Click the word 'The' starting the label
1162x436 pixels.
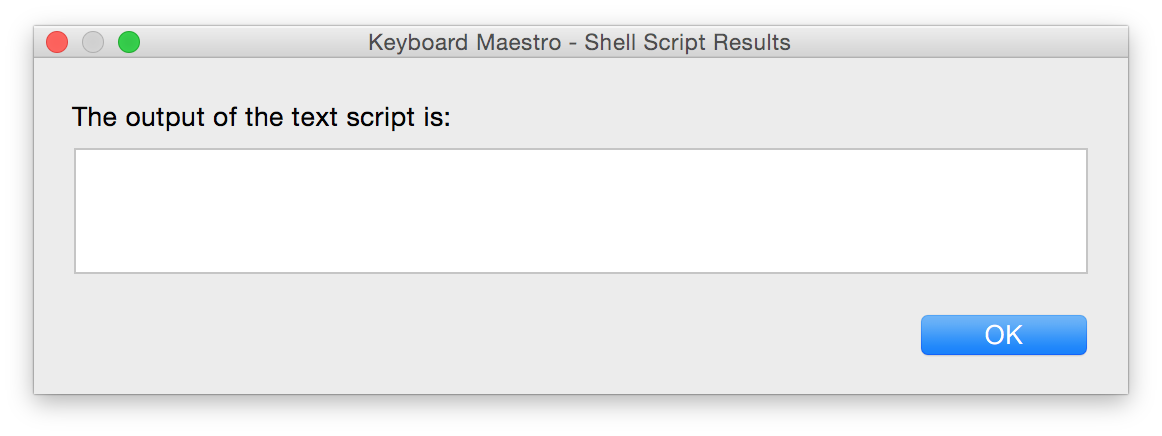[94, 117]
